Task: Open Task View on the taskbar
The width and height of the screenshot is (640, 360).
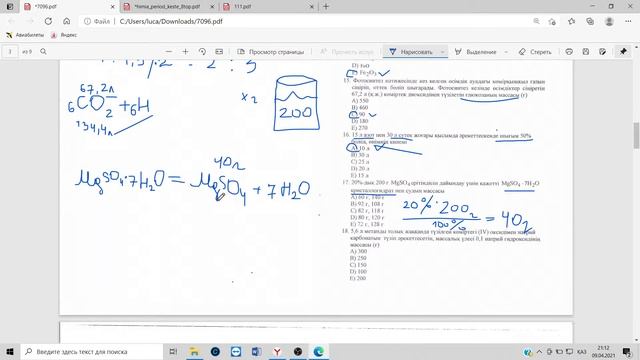Action: tap(173, 351)
